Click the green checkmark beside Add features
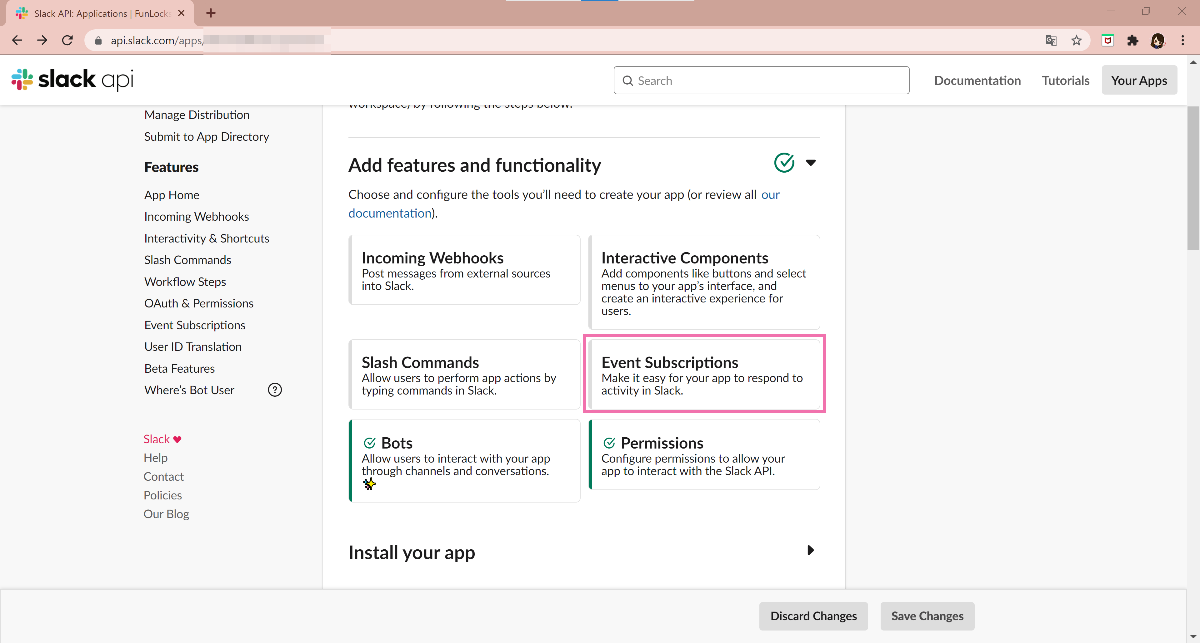 784,162
